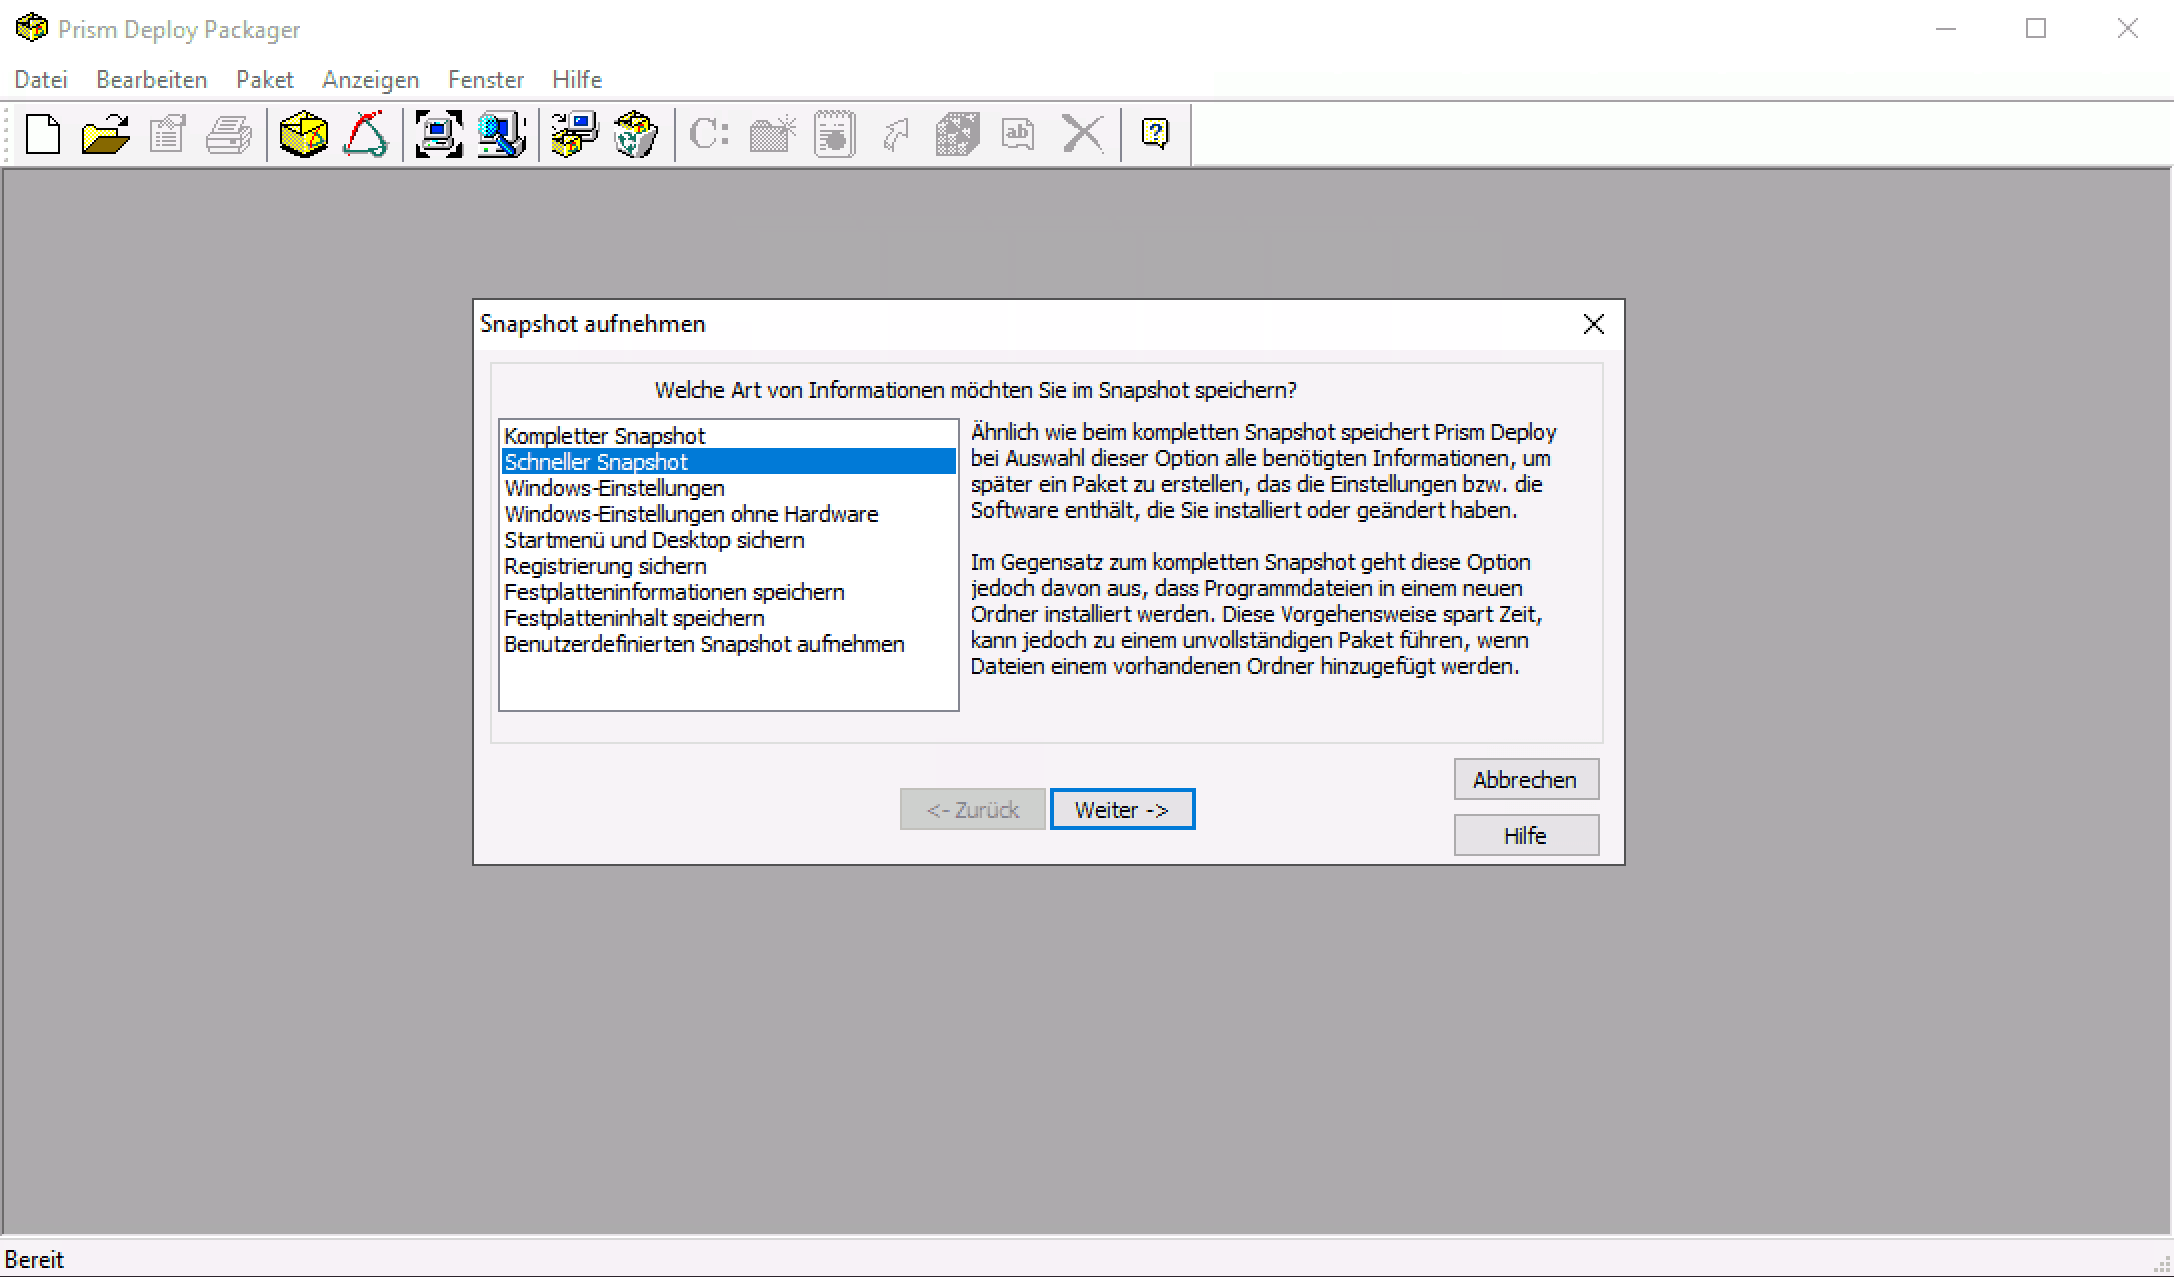This screenshot has width=2174, height=1277.
Task: Click the computer-to-package toolbar icon
Action: (x=574, y=134)
